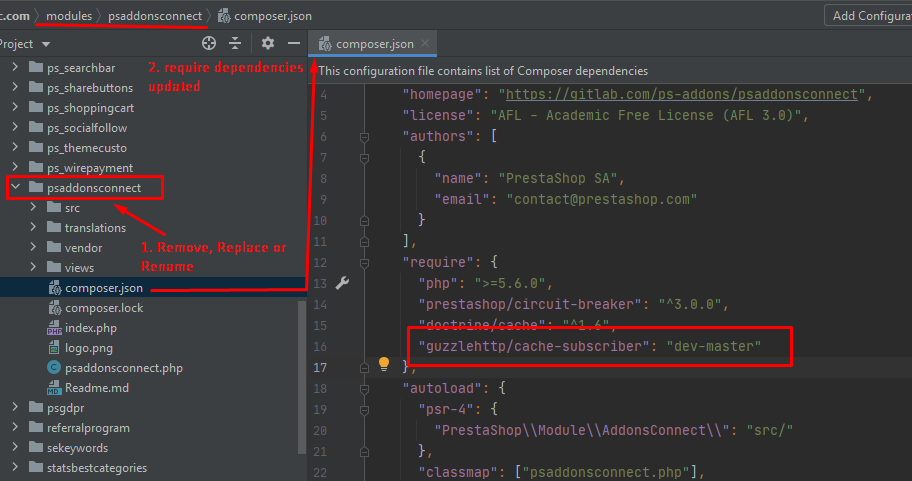
Task: Open Project panel settings gear
Action: pos(267,44)
